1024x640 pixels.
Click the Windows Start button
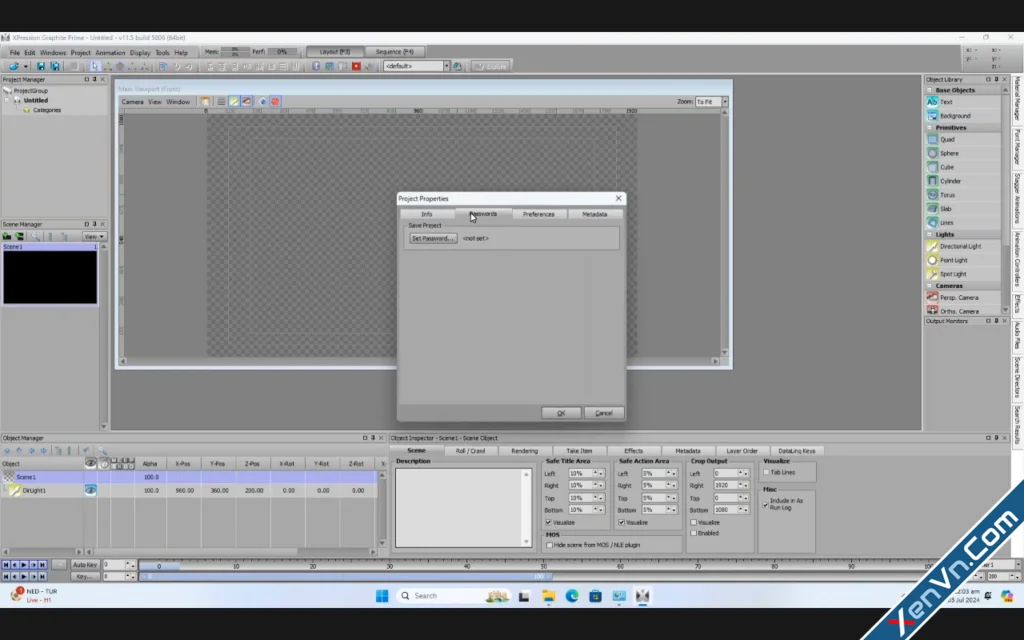point(382,596)
